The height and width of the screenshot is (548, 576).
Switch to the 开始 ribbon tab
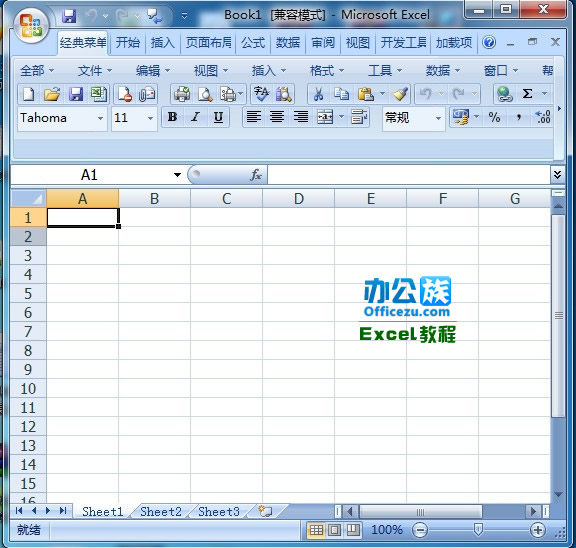pyautogui.click(x=127, y=43)
